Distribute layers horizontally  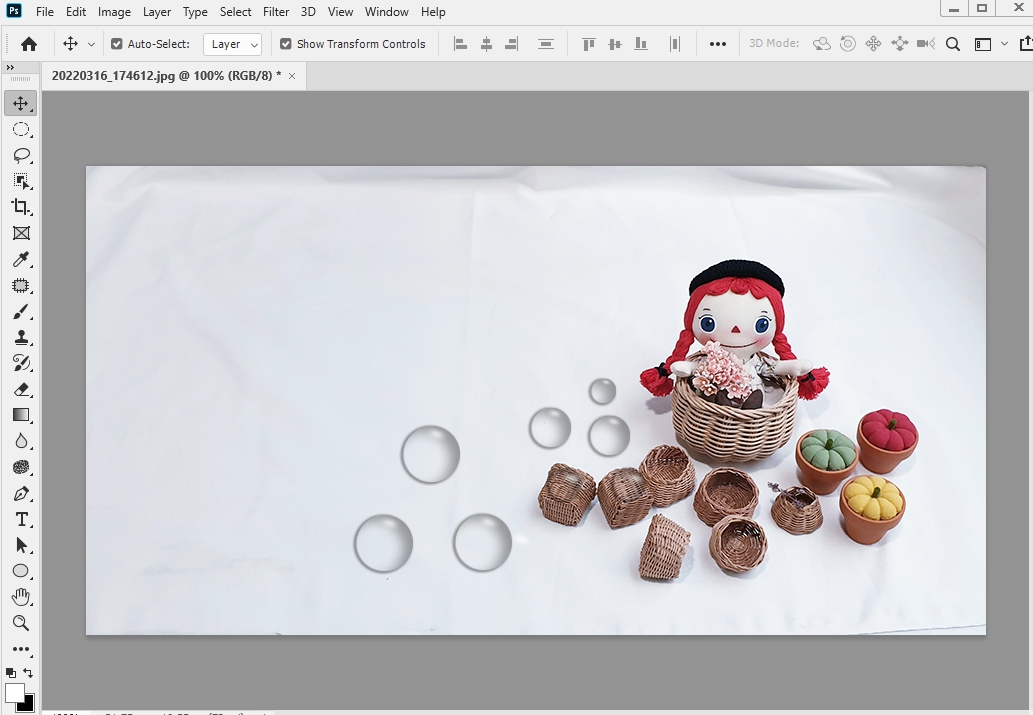coord(674,44)
